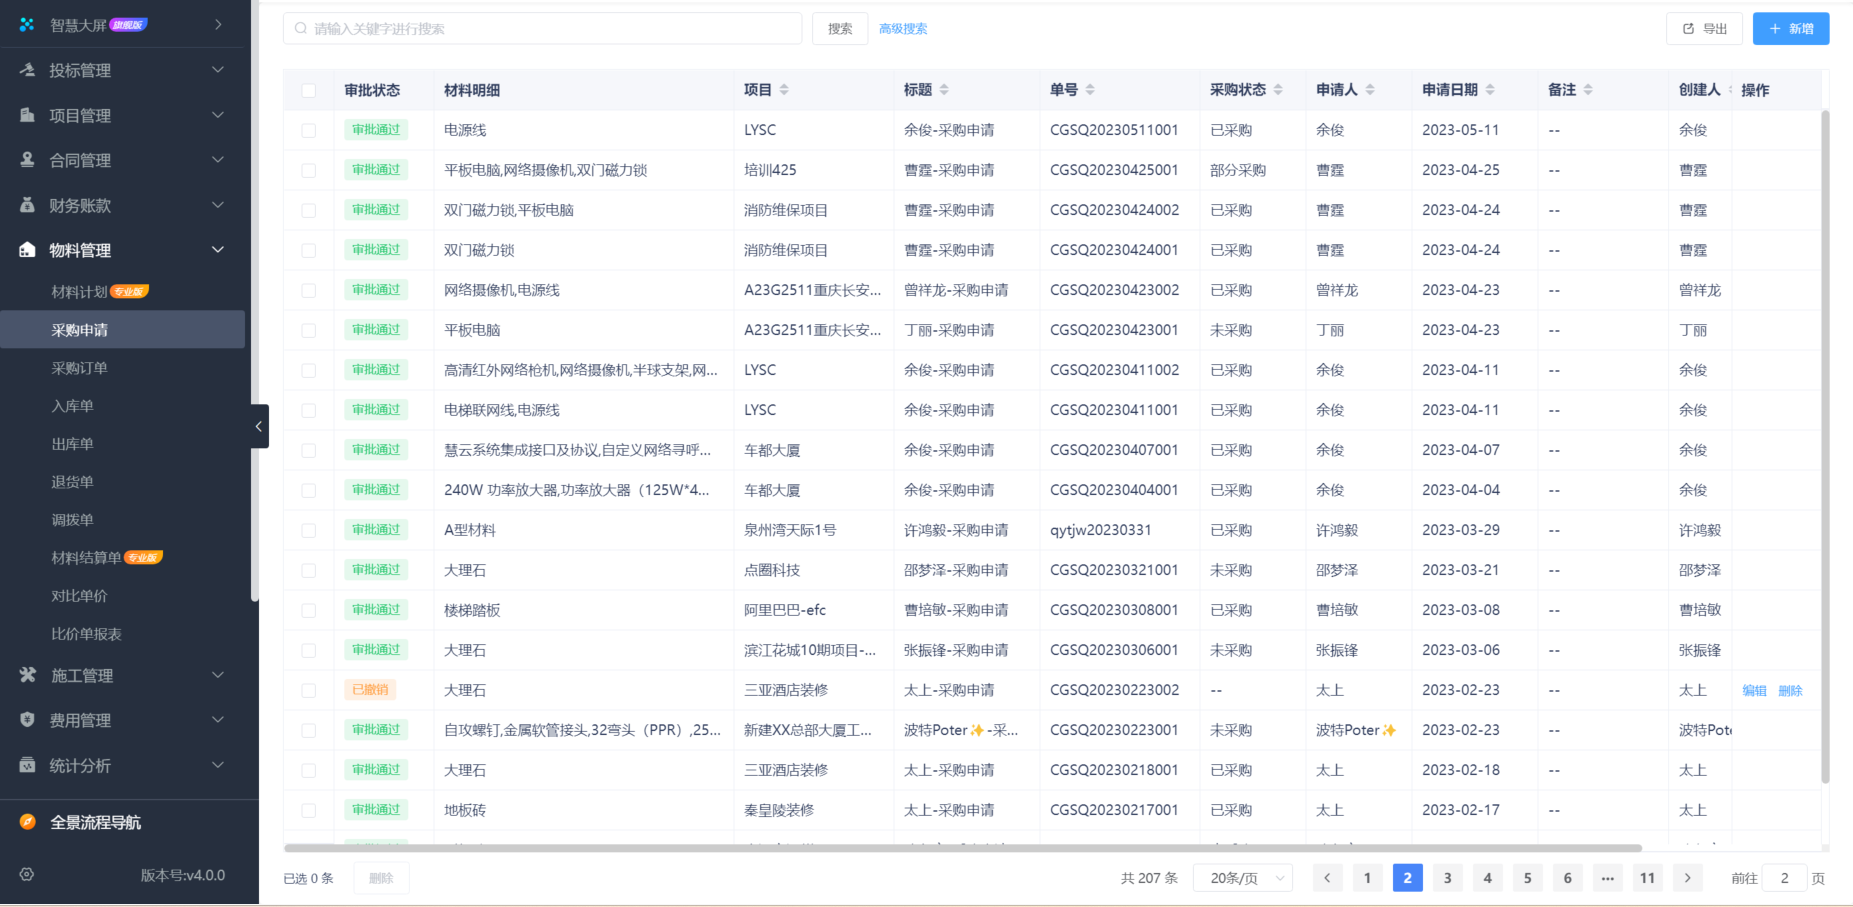Open the 入库单 menu item

coord(72,405)
